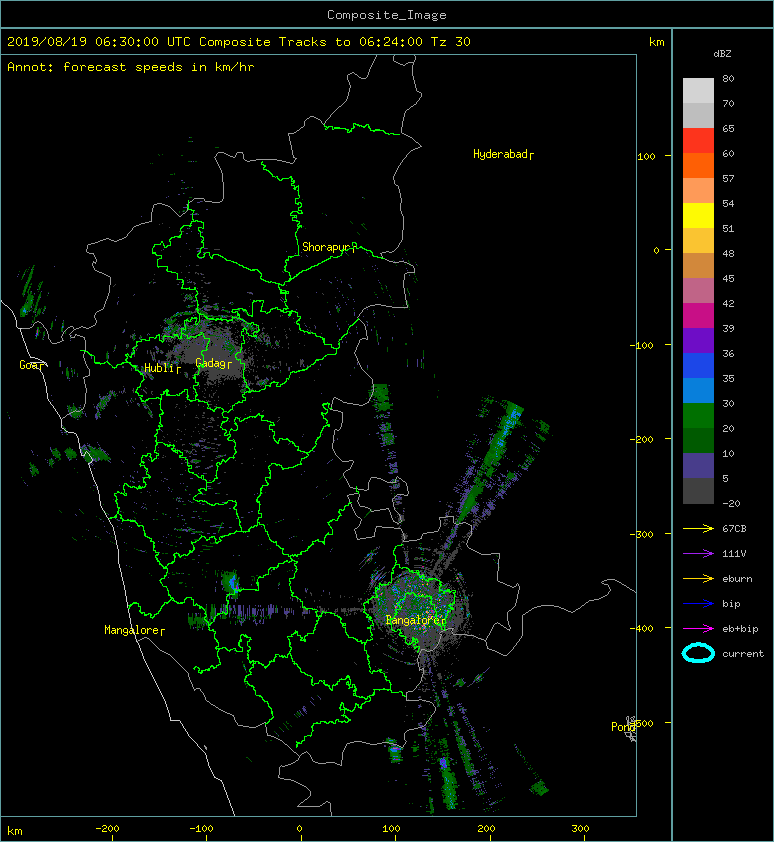774x842 pixels.
Task: Click the -200 tick on the vertical axis
Action: (x=642, y=439)
